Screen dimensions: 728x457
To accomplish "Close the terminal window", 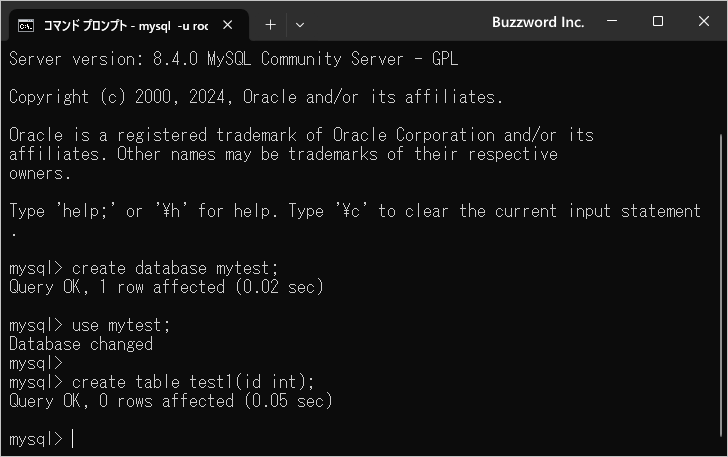I will tap(703, 21).
